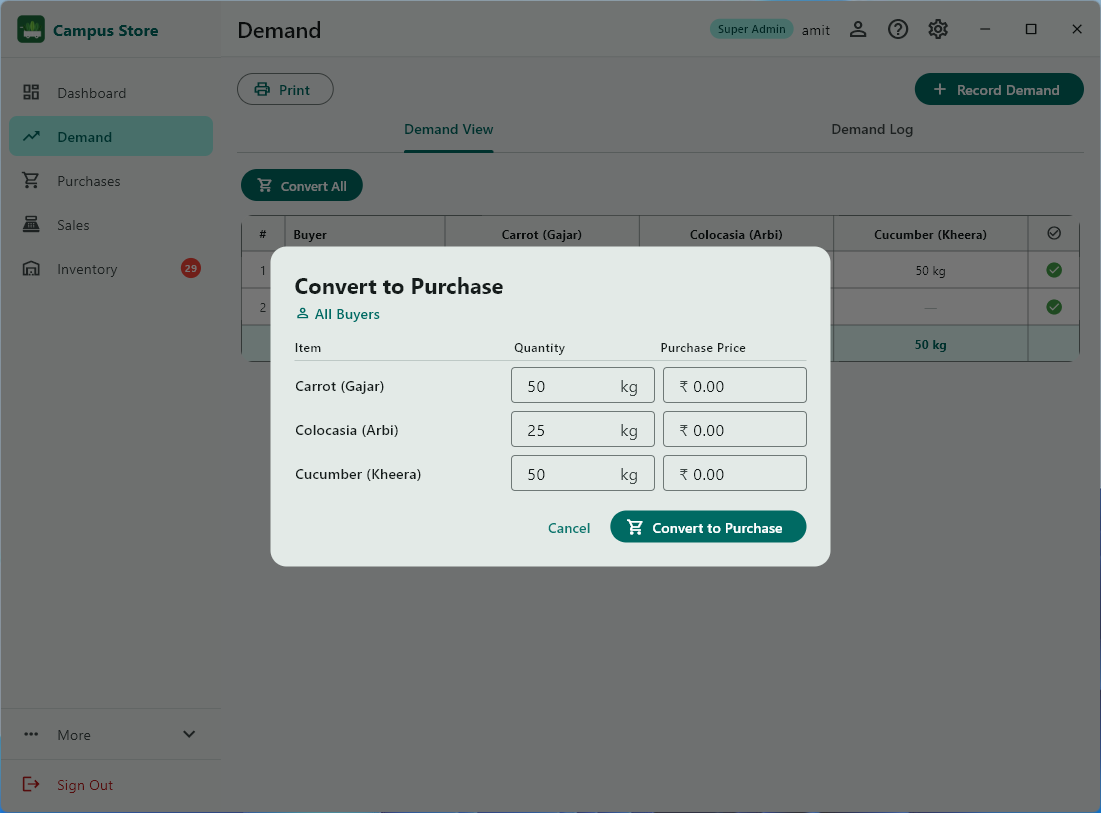Screen dimensions: 1101x813
Task: Click the Colocasia (Arbi) column header
Action: (x=736, y=234)
